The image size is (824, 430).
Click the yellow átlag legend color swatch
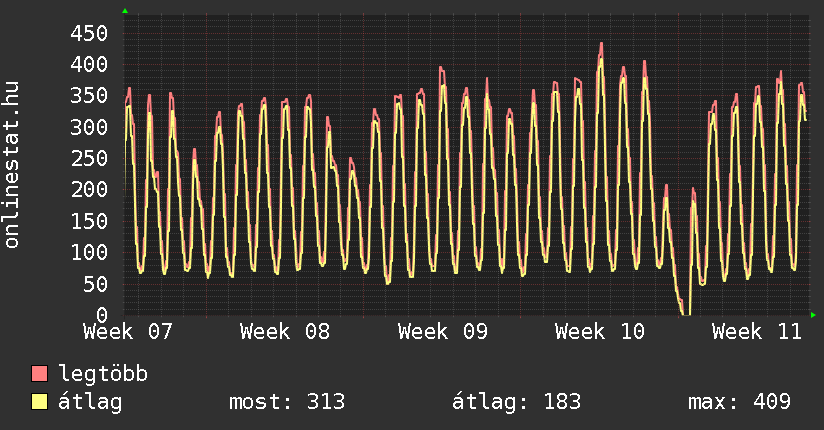pyautogui.click(x=40, y=402)
